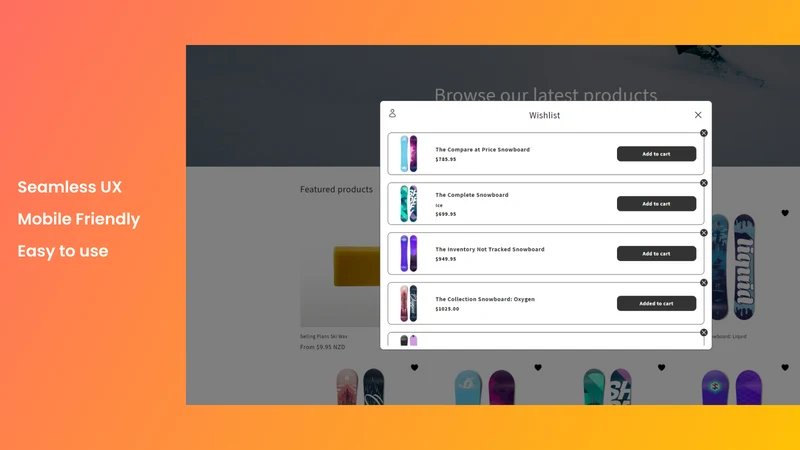
Task: Add The Inventory Not Tracked Snowboard to cart
Action: (656, 254)
